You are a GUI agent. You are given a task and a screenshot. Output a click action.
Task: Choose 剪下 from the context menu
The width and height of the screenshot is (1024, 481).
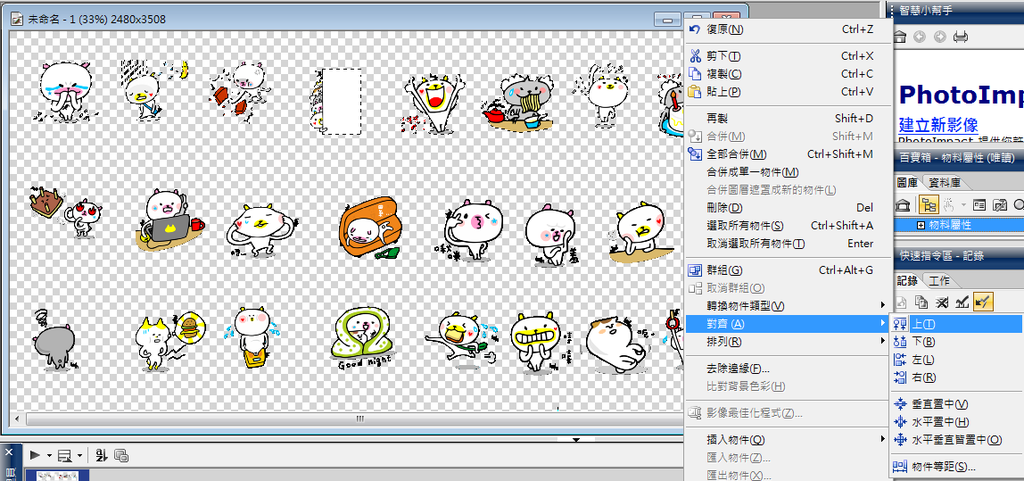[788, 56]
